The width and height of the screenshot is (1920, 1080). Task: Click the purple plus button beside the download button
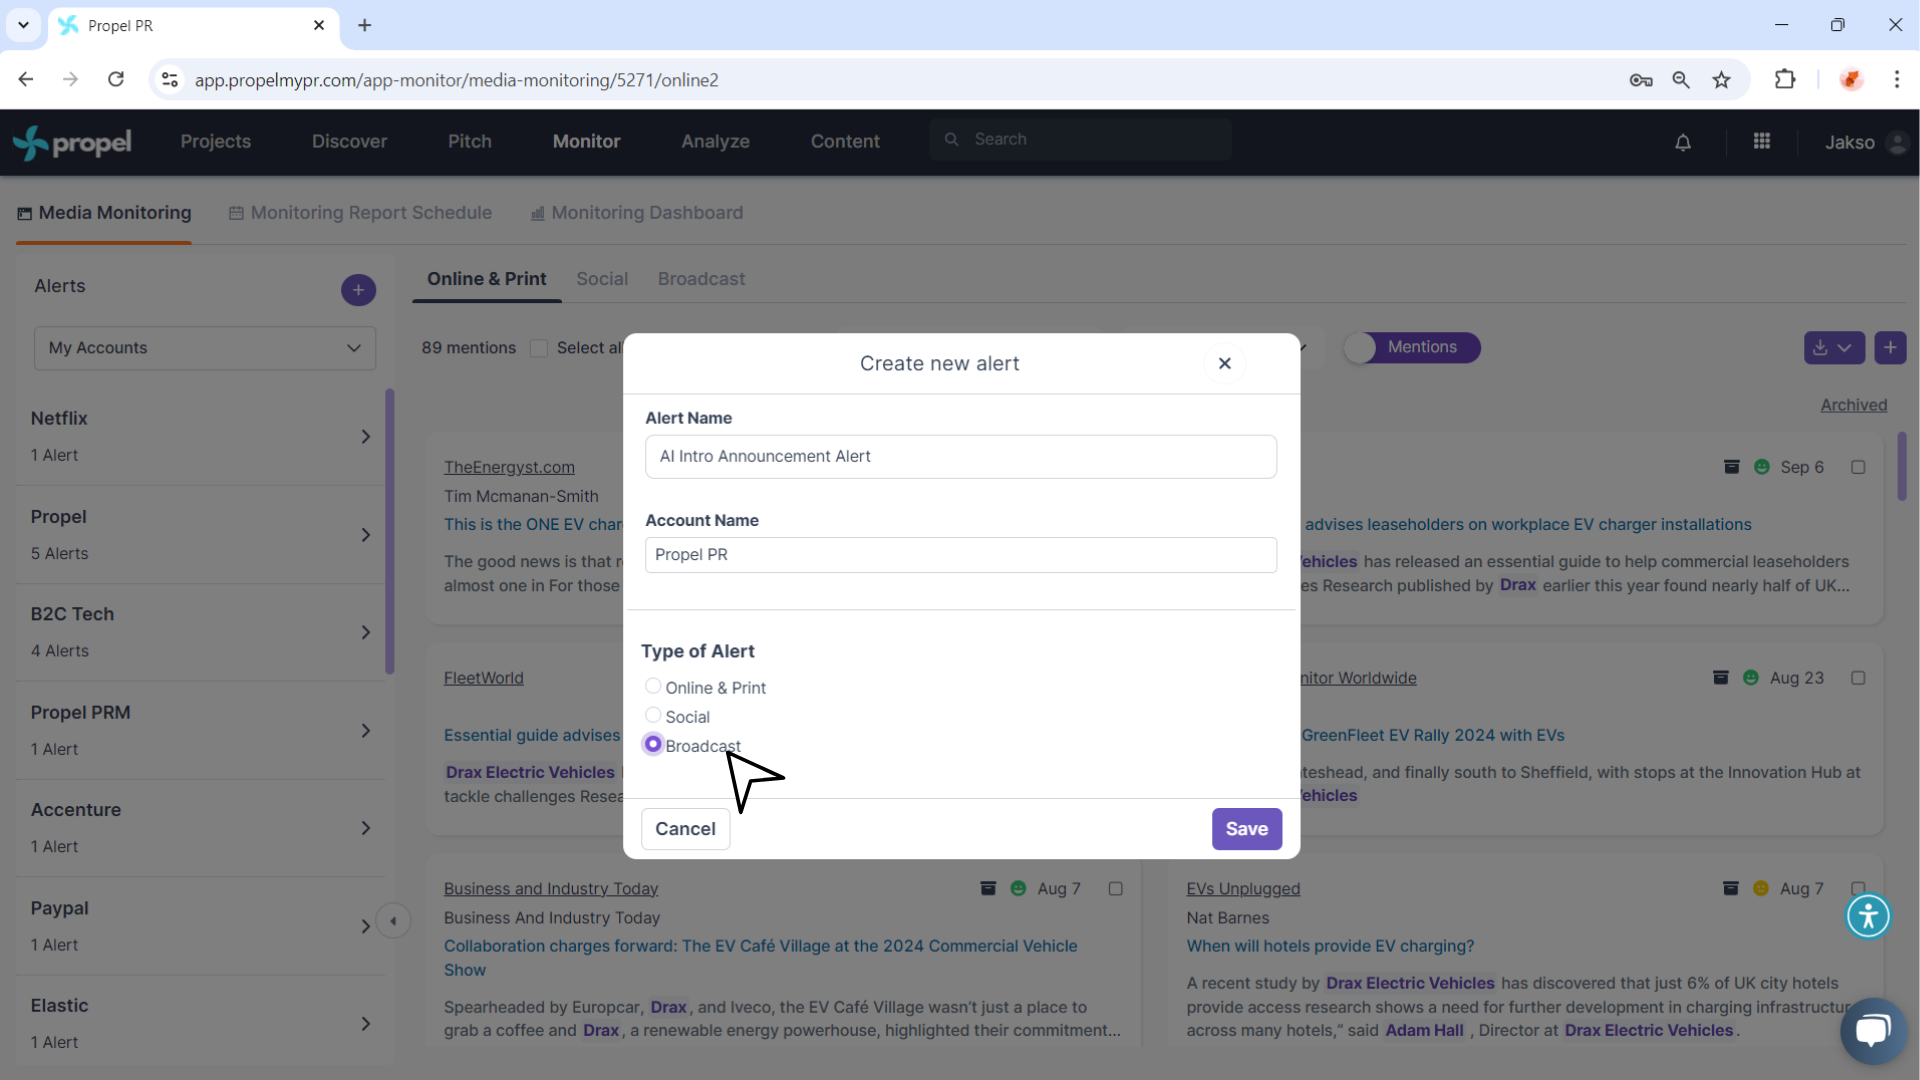pos(1890,347)
